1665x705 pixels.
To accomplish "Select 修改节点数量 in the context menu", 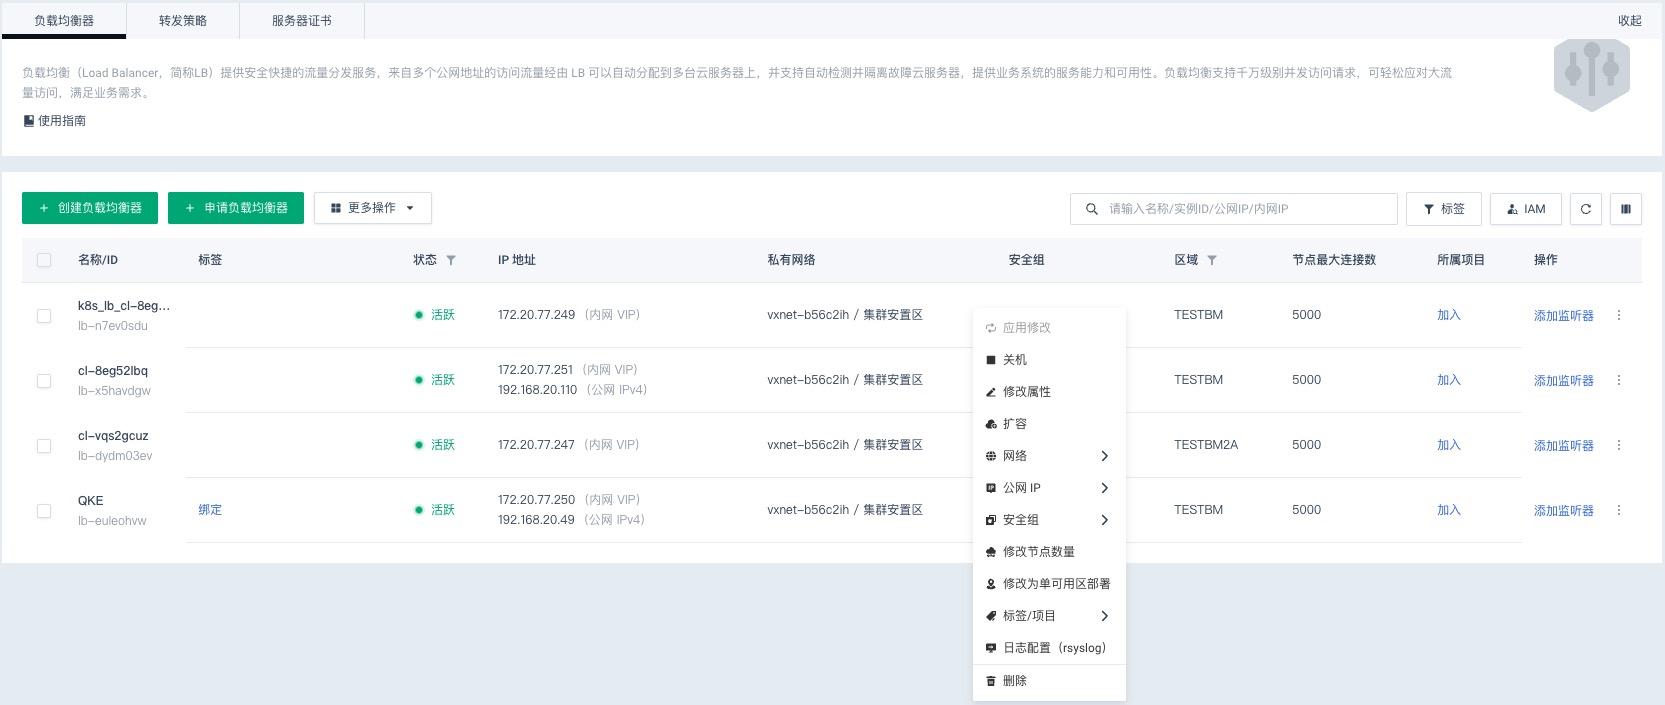I will click(x=1038, y=552).
